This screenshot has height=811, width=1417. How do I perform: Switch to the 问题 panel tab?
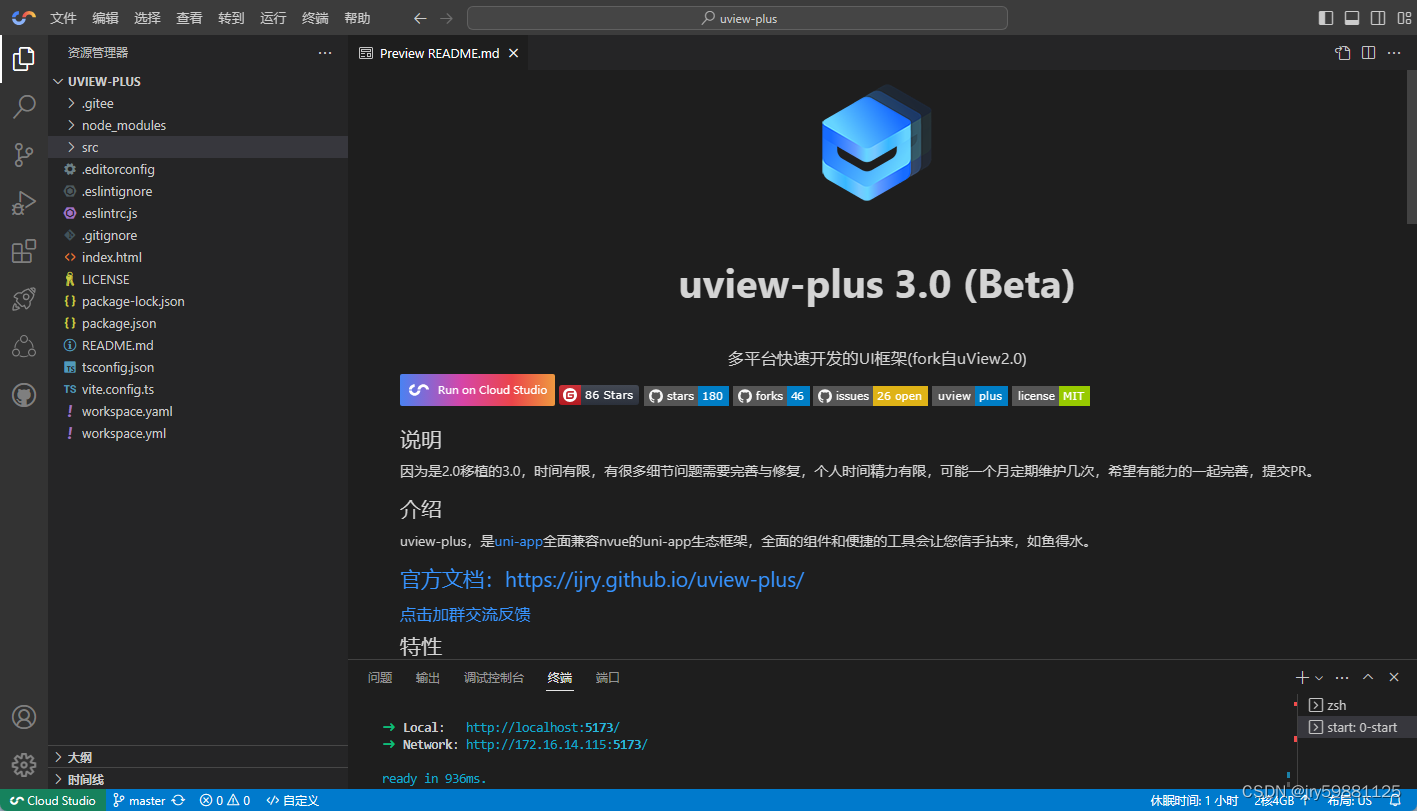[380, 677]
